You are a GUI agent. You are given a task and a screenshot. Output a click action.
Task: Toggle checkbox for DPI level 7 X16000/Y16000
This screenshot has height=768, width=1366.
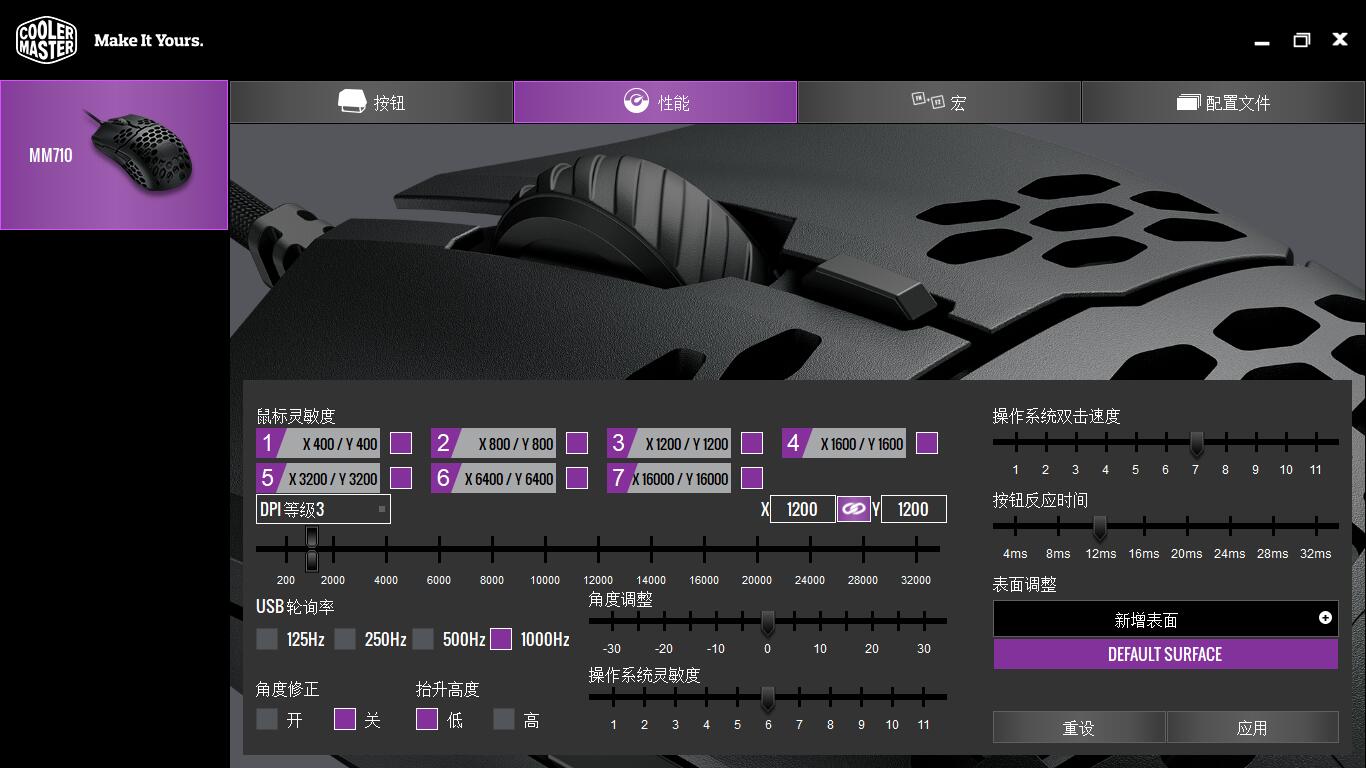[752, 478]
